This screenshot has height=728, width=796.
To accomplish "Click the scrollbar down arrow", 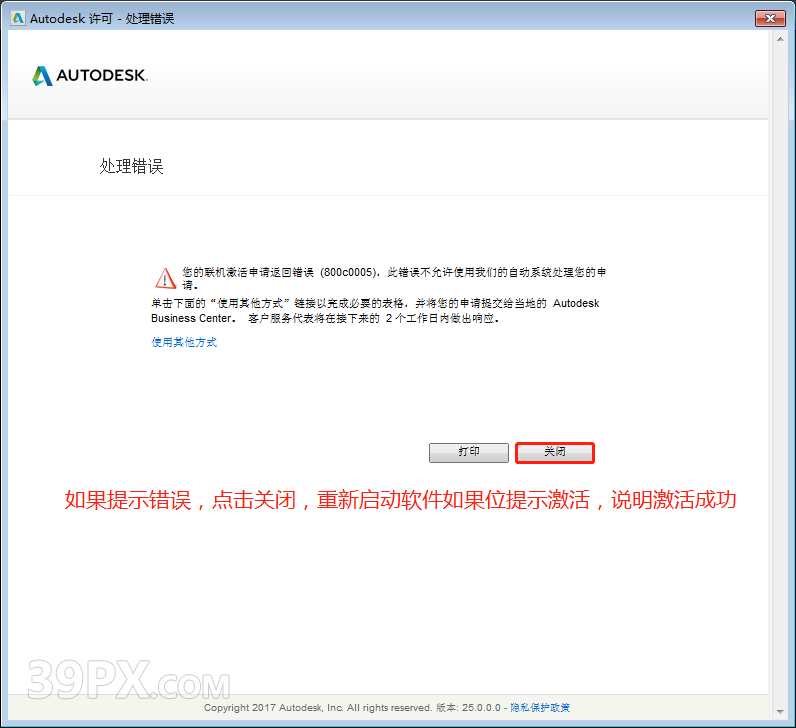I will click(780, 712).
